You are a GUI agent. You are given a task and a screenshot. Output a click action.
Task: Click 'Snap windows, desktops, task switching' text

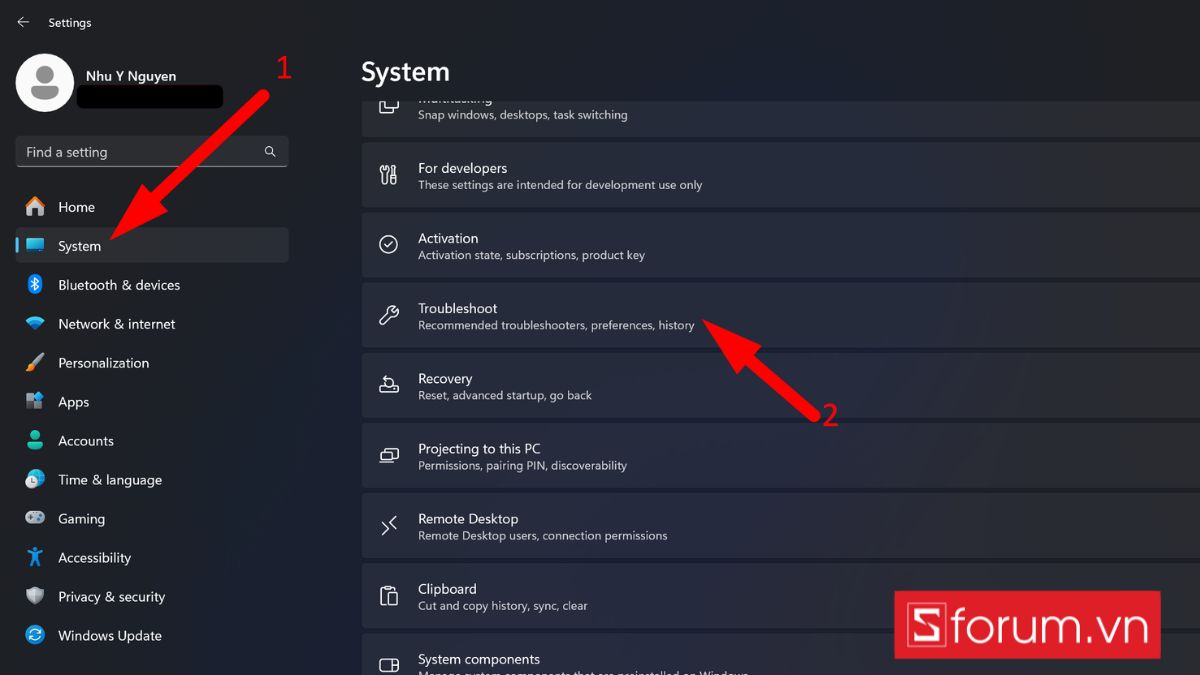click(x=523, y=115)
